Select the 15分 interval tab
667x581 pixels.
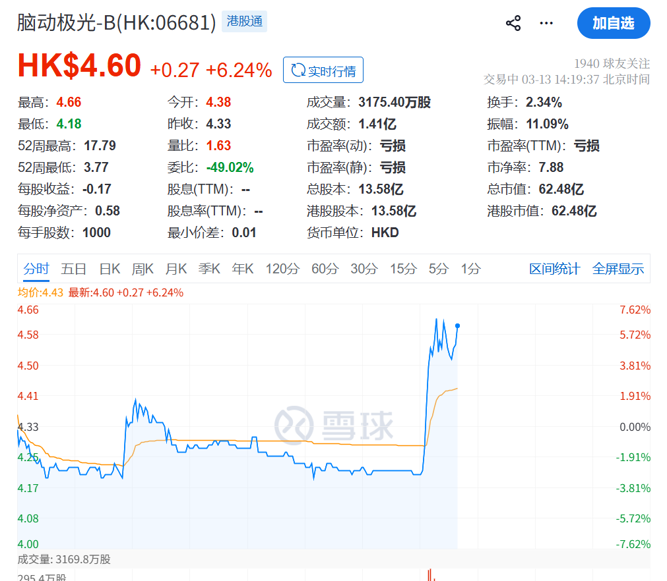click(403, 268)
